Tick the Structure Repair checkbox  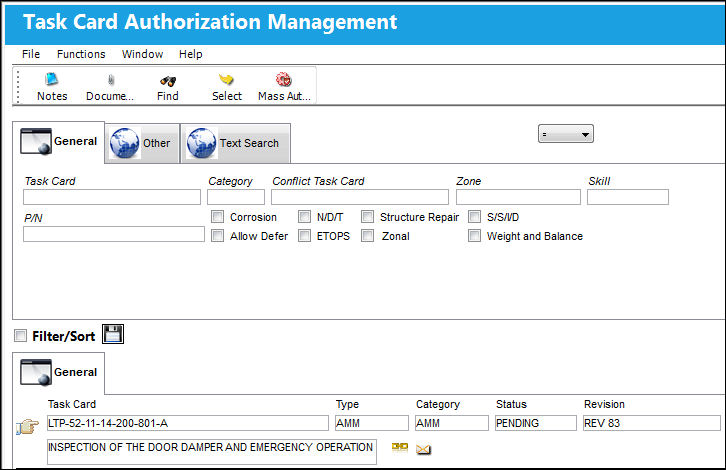pos(368,217)
